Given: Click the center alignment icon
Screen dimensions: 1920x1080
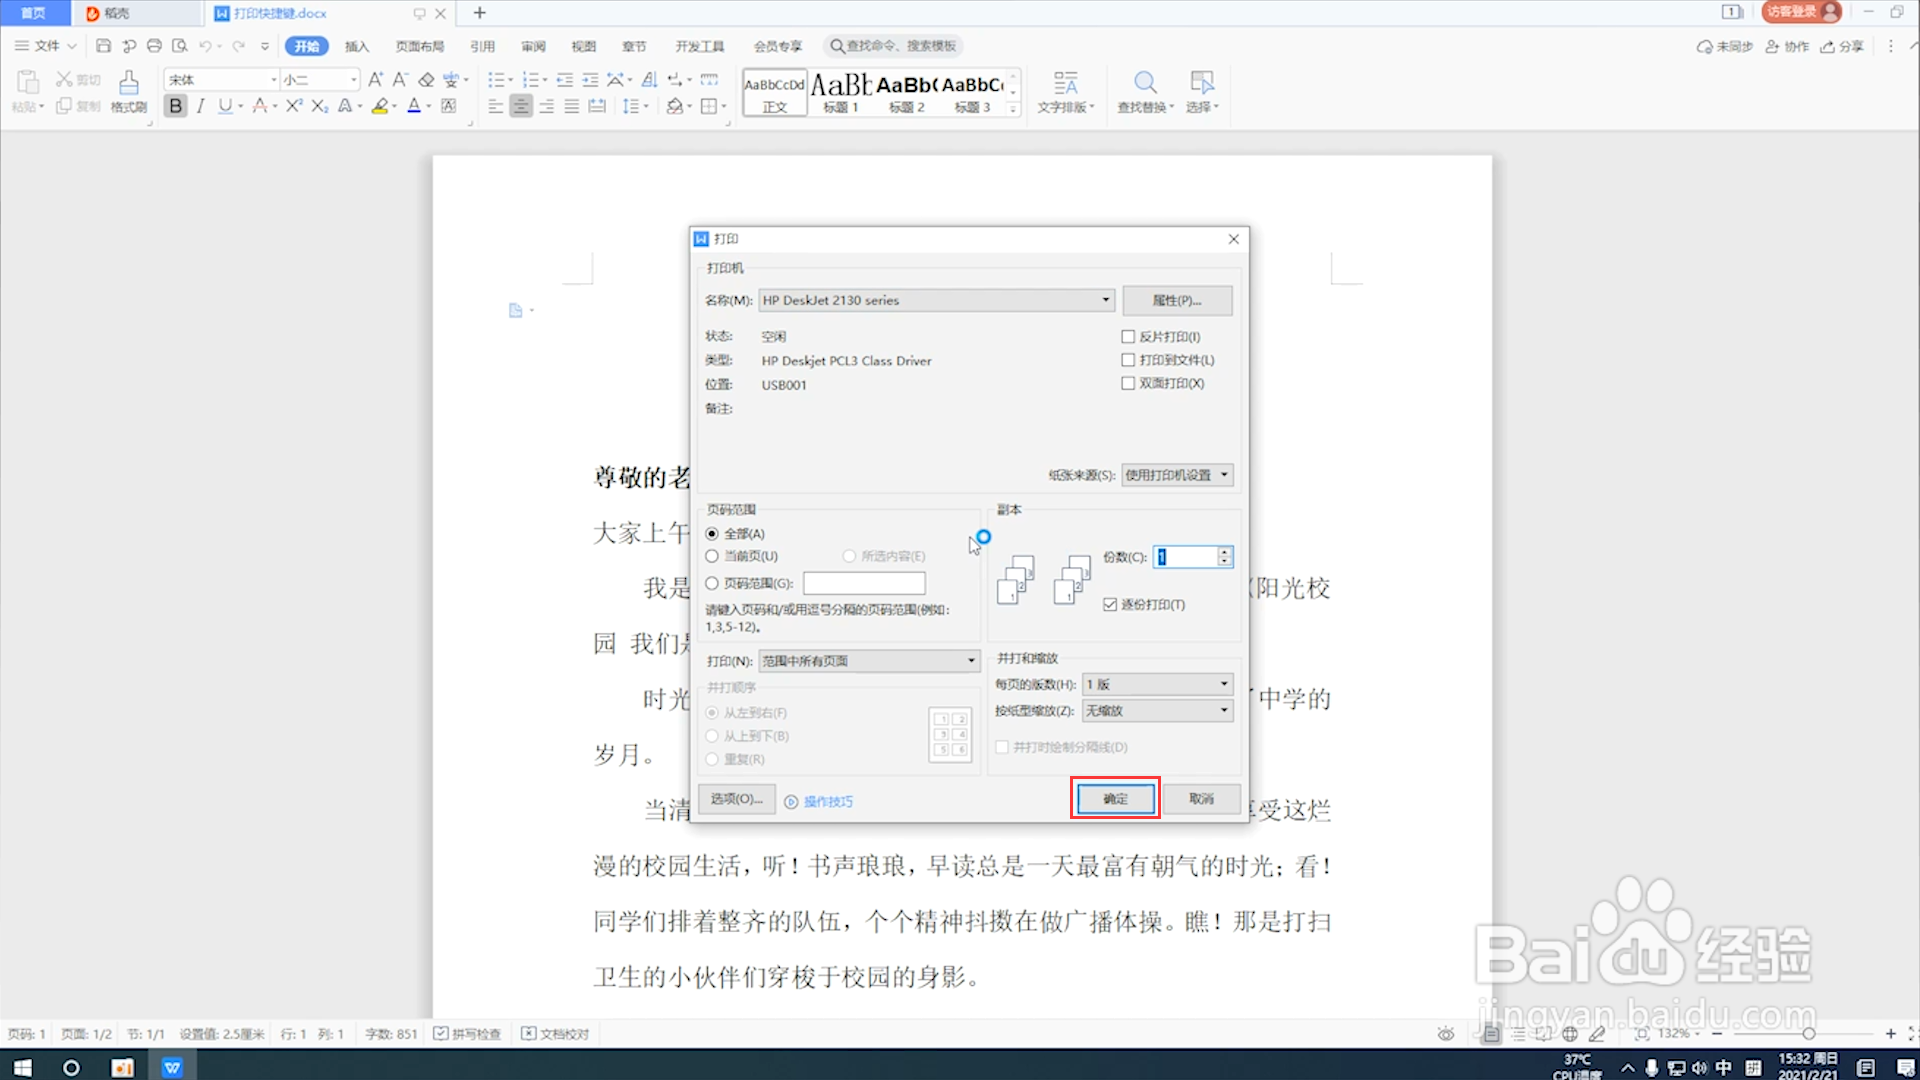Looking at the screenshot, I should coord(521,106).
